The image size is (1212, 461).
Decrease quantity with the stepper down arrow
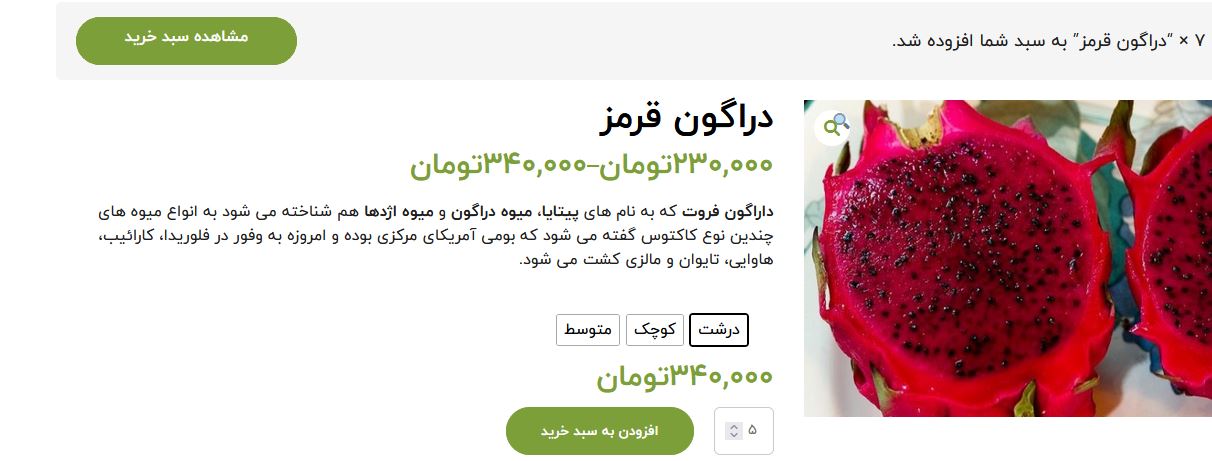coord(734,435)
